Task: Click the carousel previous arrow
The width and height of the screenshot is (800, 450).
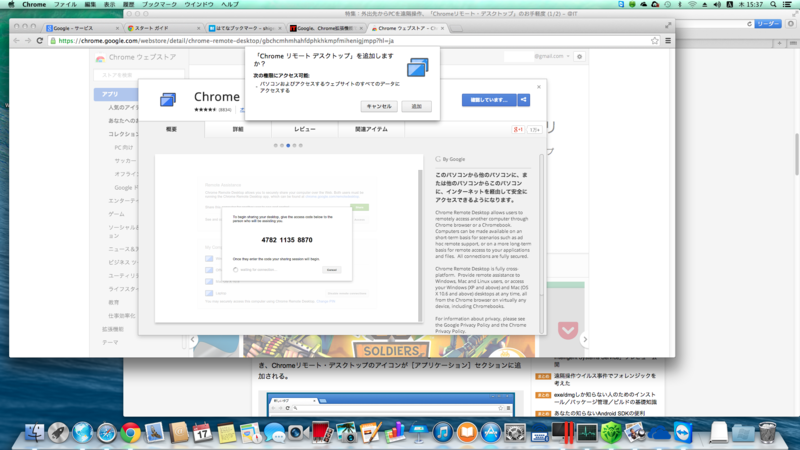Action: (193, 339)
